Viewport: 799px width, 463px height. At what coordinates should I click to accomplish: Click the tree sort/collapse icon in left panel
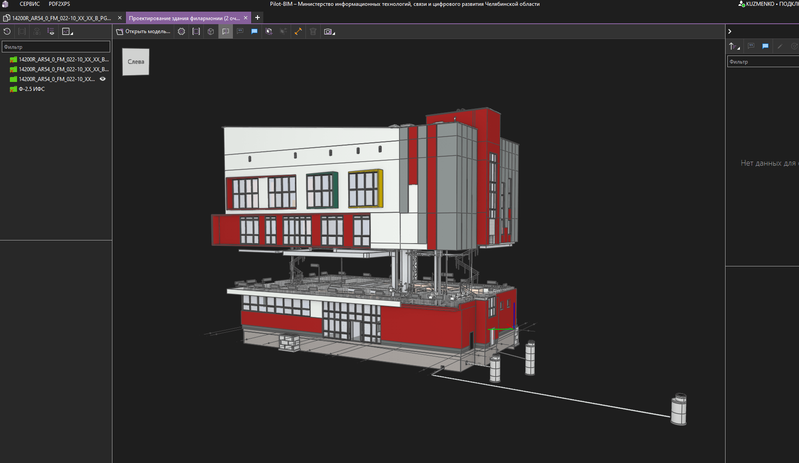(51, 32)
